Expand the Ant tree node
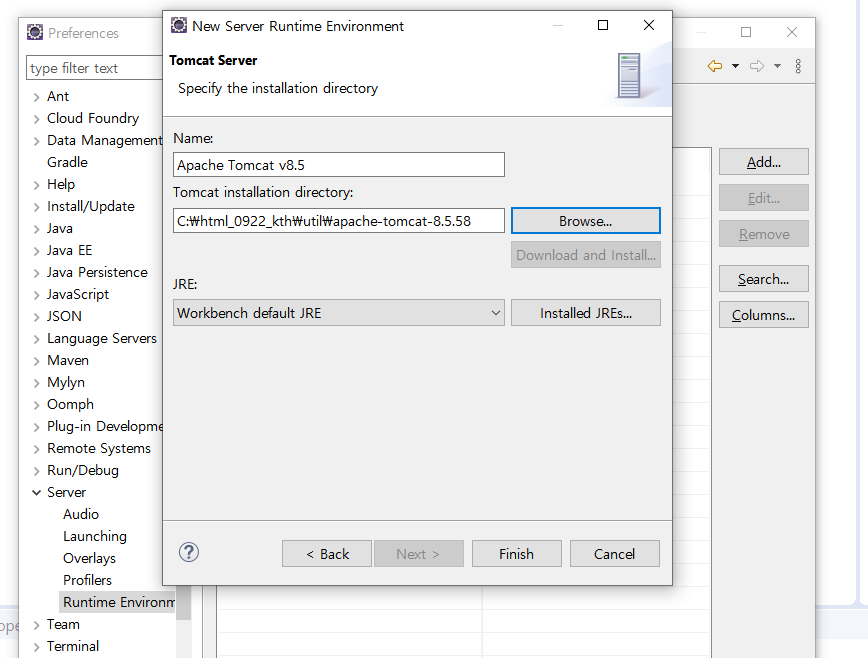868x658 pixels. (x=37, y=97)
